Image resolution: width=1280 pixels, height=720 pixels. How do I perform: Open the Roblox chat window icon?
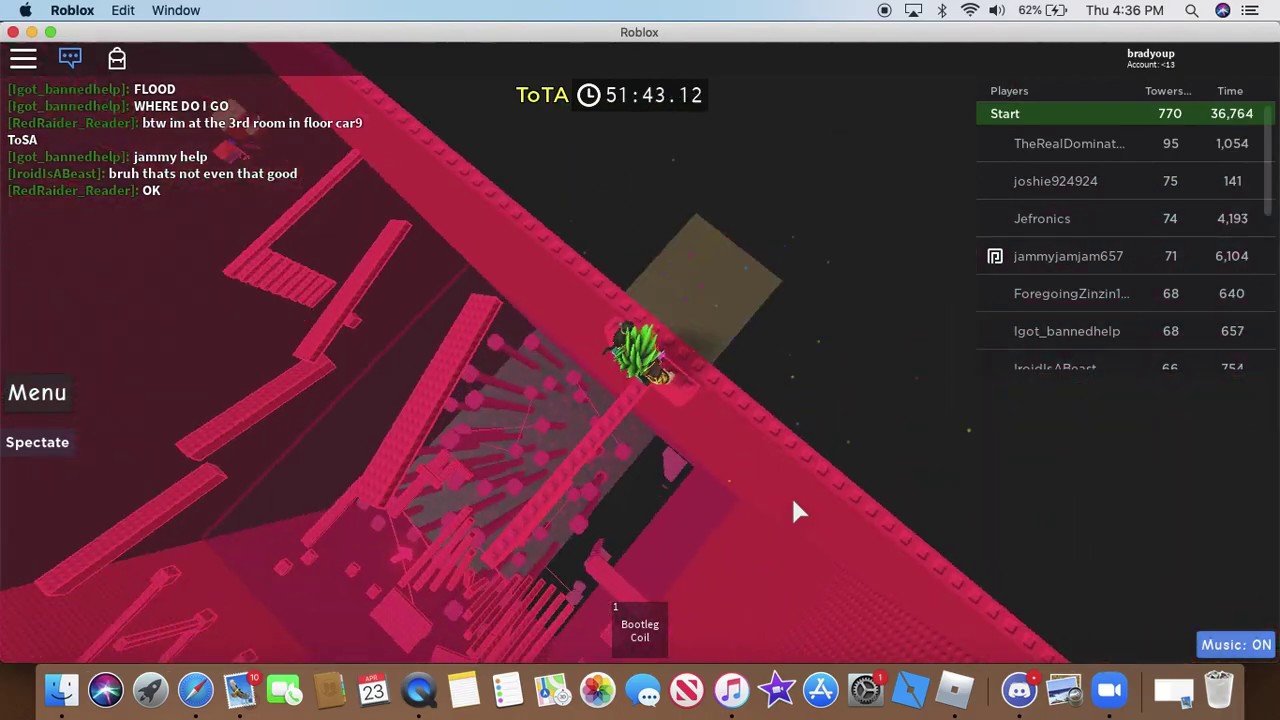click(70, 58)
